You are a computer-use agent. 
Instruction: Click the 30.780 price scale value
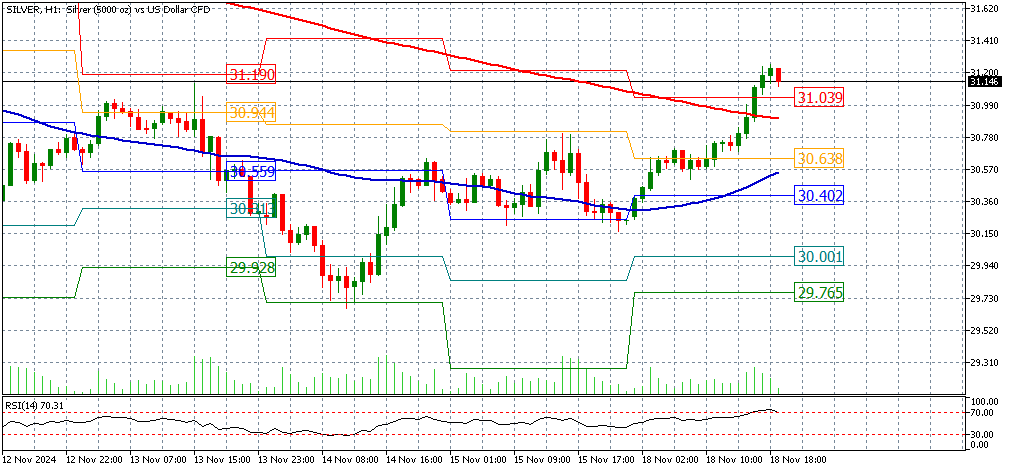tap(984, 137)
